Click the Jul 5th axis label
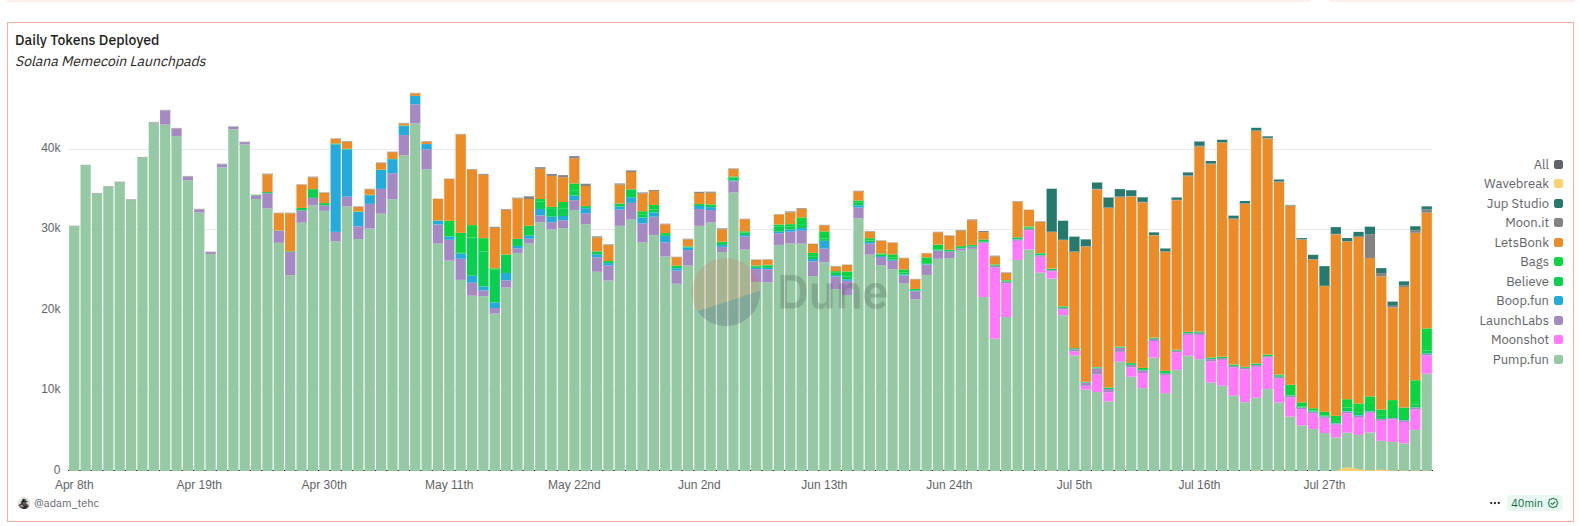1579x526 pixels. point(1074,484)
